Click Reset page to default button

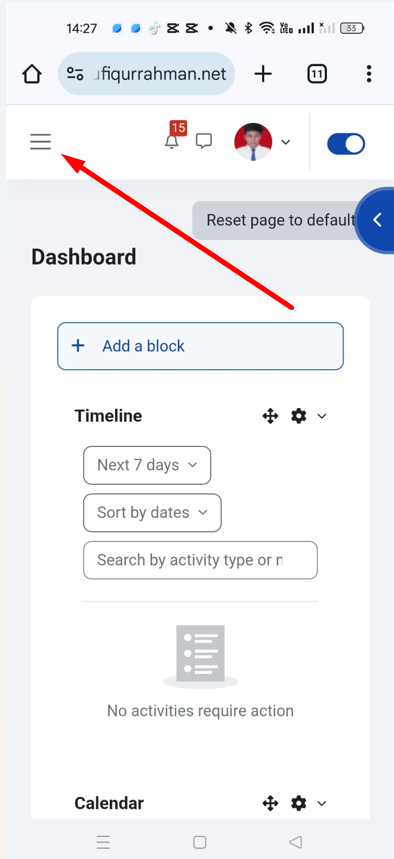pyautogui.click(x=281, y=220)
